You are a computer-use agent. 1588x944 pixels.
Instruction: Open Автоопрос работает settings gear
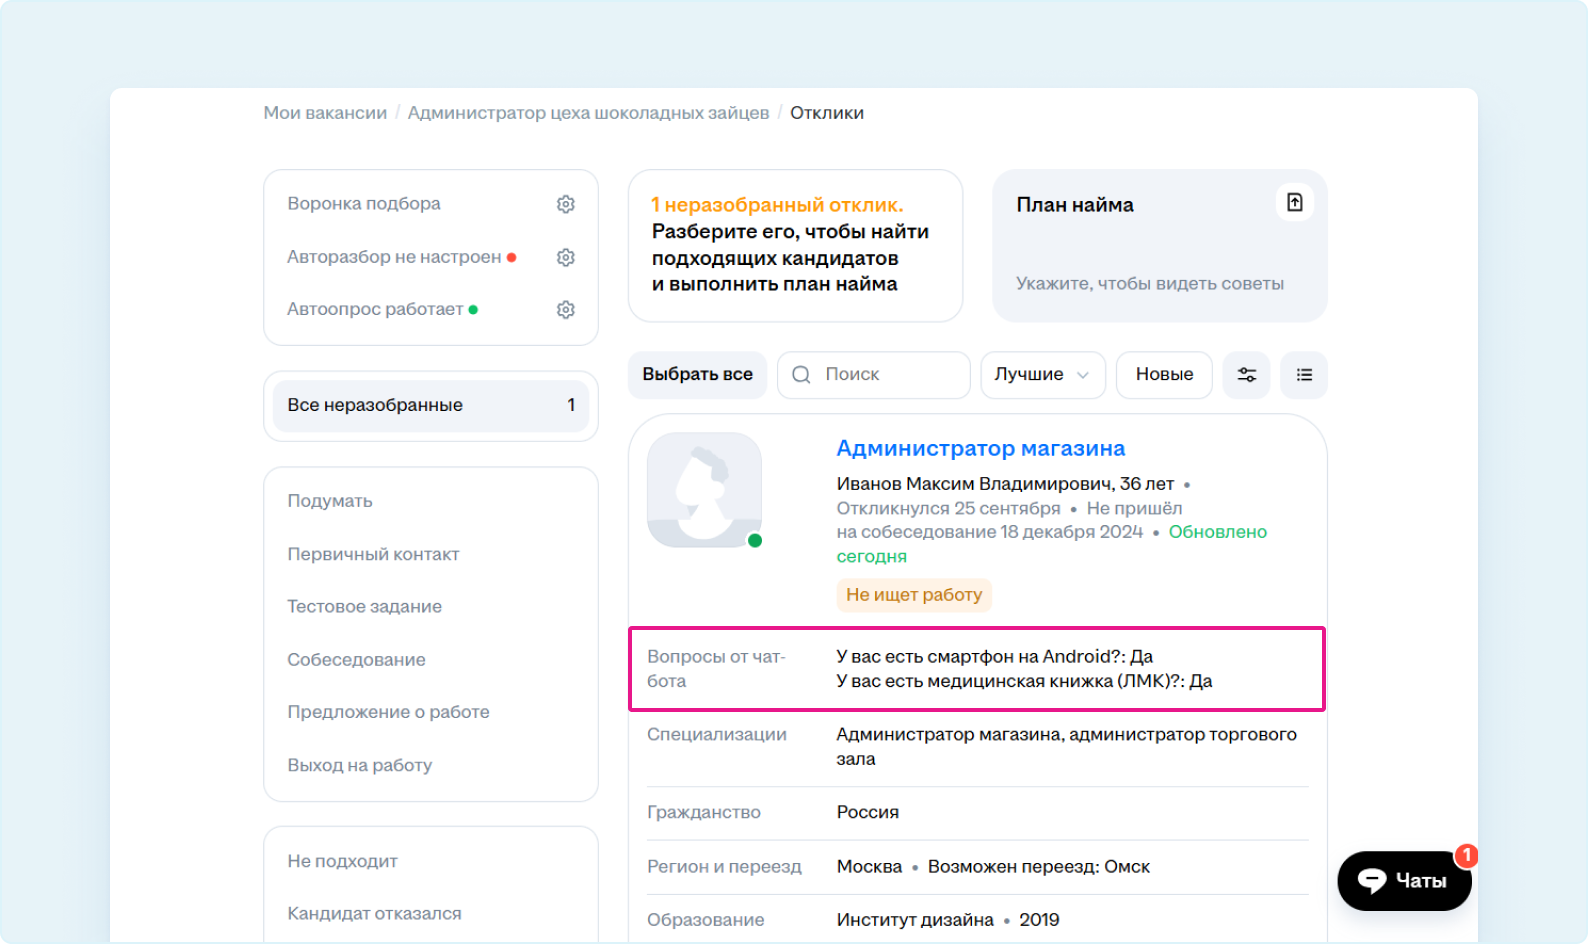(565, 310)
